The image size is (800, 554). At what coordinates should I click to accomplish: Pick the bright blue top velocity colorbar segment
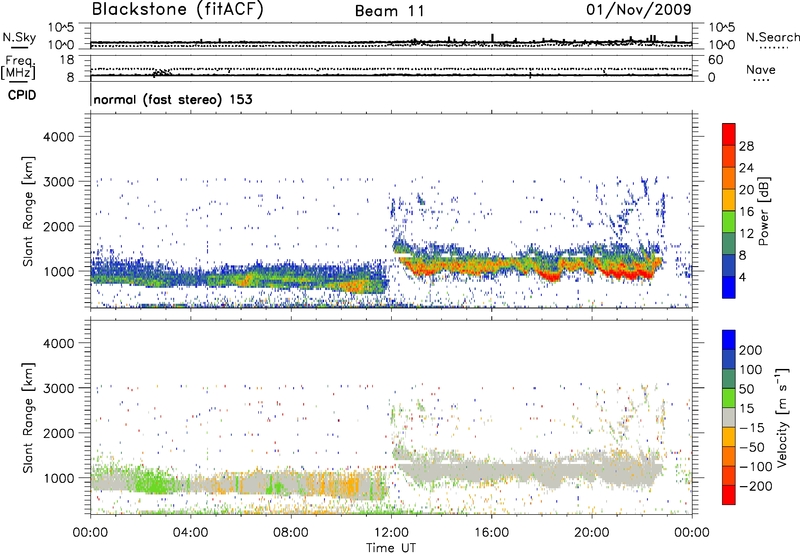(729, 340)
